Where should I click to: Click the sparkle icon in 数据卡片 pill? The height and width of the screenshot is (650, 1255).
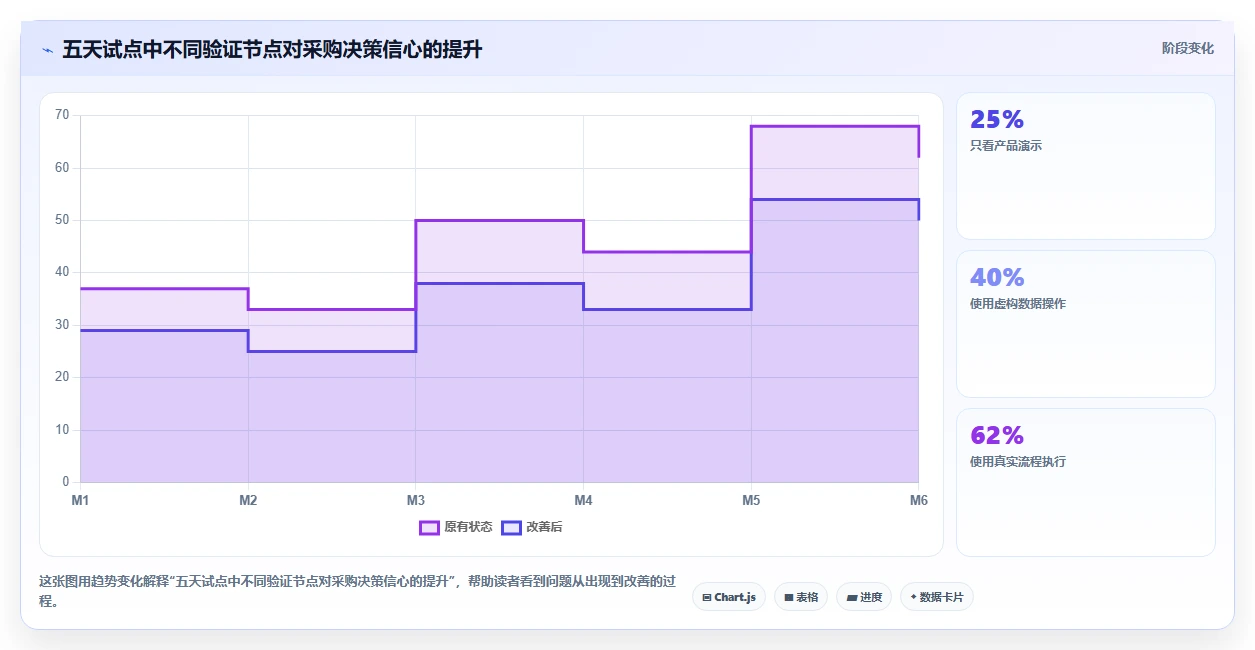tap(914, 598)
